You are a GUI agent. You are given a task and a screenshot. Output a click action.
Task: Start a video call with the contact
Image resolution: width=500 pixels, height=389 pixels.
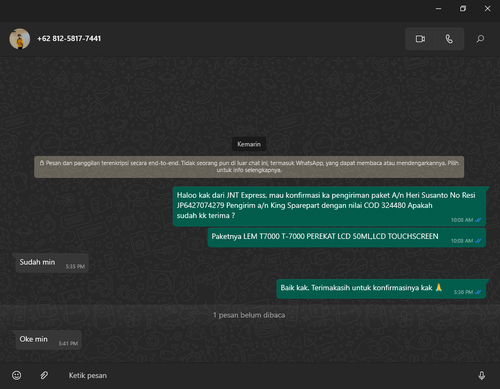pos(420,39)
